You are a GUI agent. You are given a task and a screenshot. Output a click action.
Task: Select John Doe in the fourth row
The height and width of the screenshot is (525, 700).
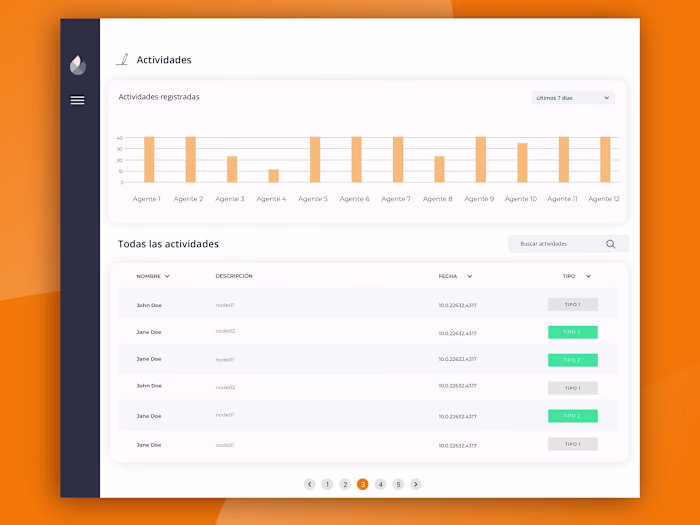click(x=149, y=386)
